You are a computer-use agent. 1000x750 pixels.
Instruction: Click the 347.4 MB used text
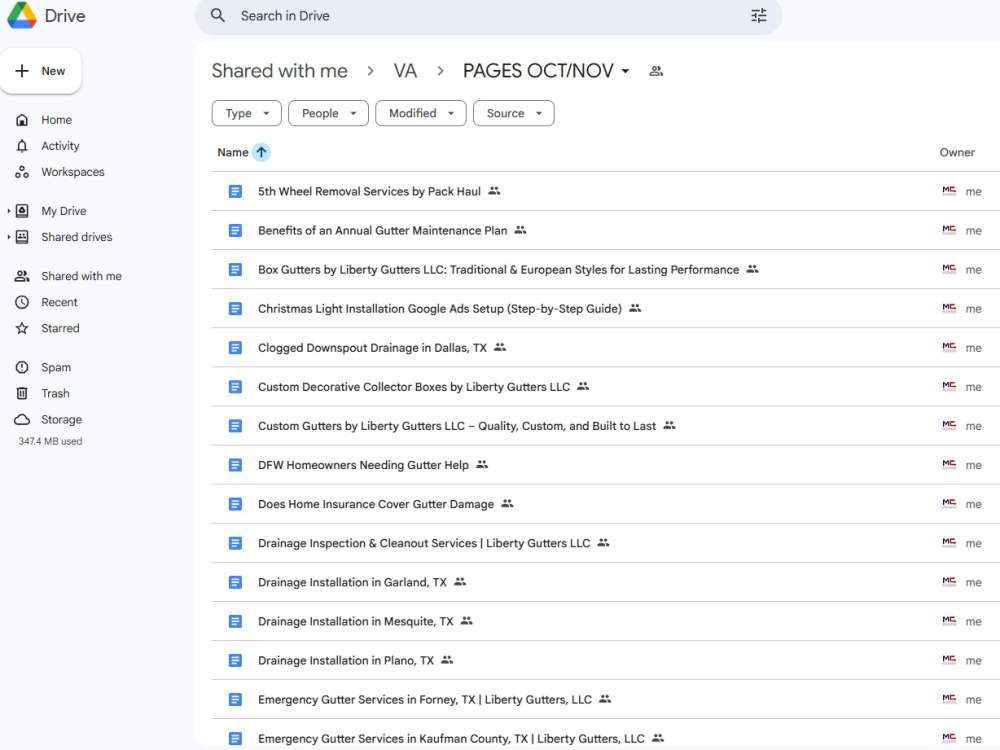pyautogui.click(x=50, y=441)
